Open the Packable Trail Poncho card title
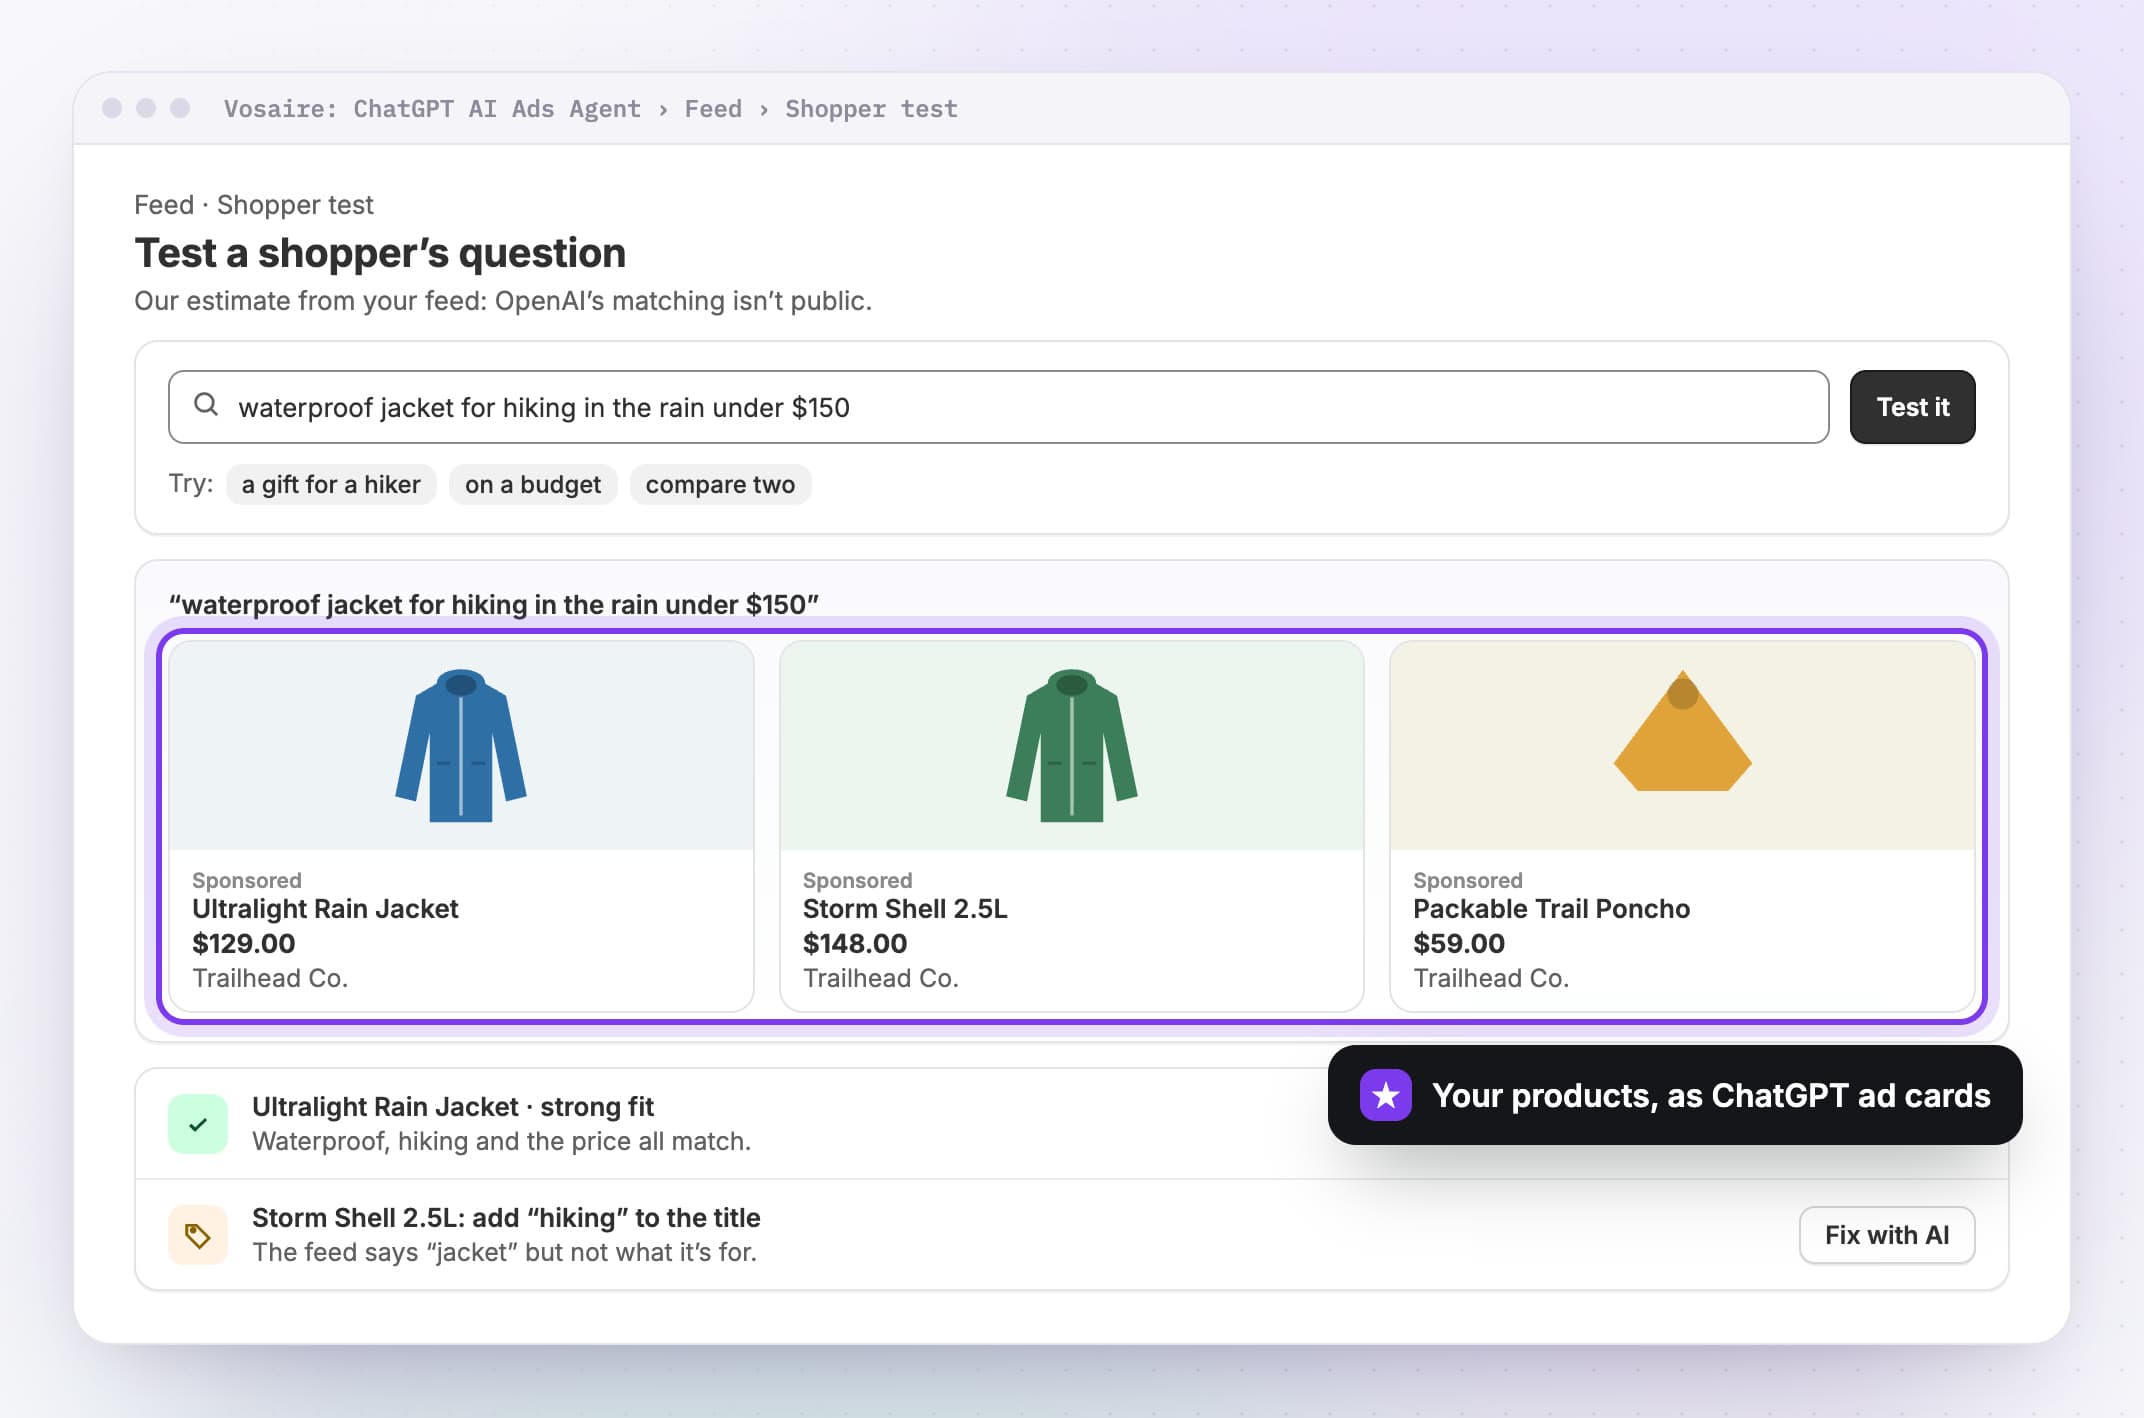 pyautogui.click(x=1551, y=909)
